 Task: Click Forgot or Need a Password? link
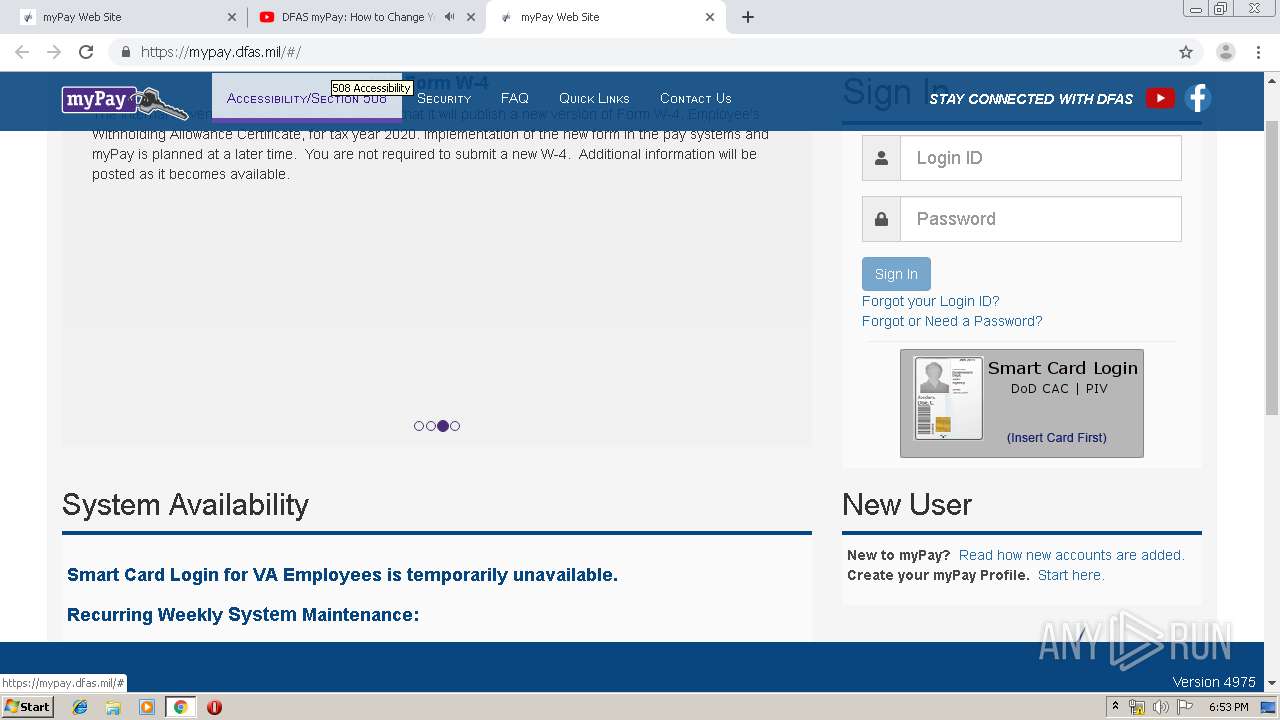(952, 321)
